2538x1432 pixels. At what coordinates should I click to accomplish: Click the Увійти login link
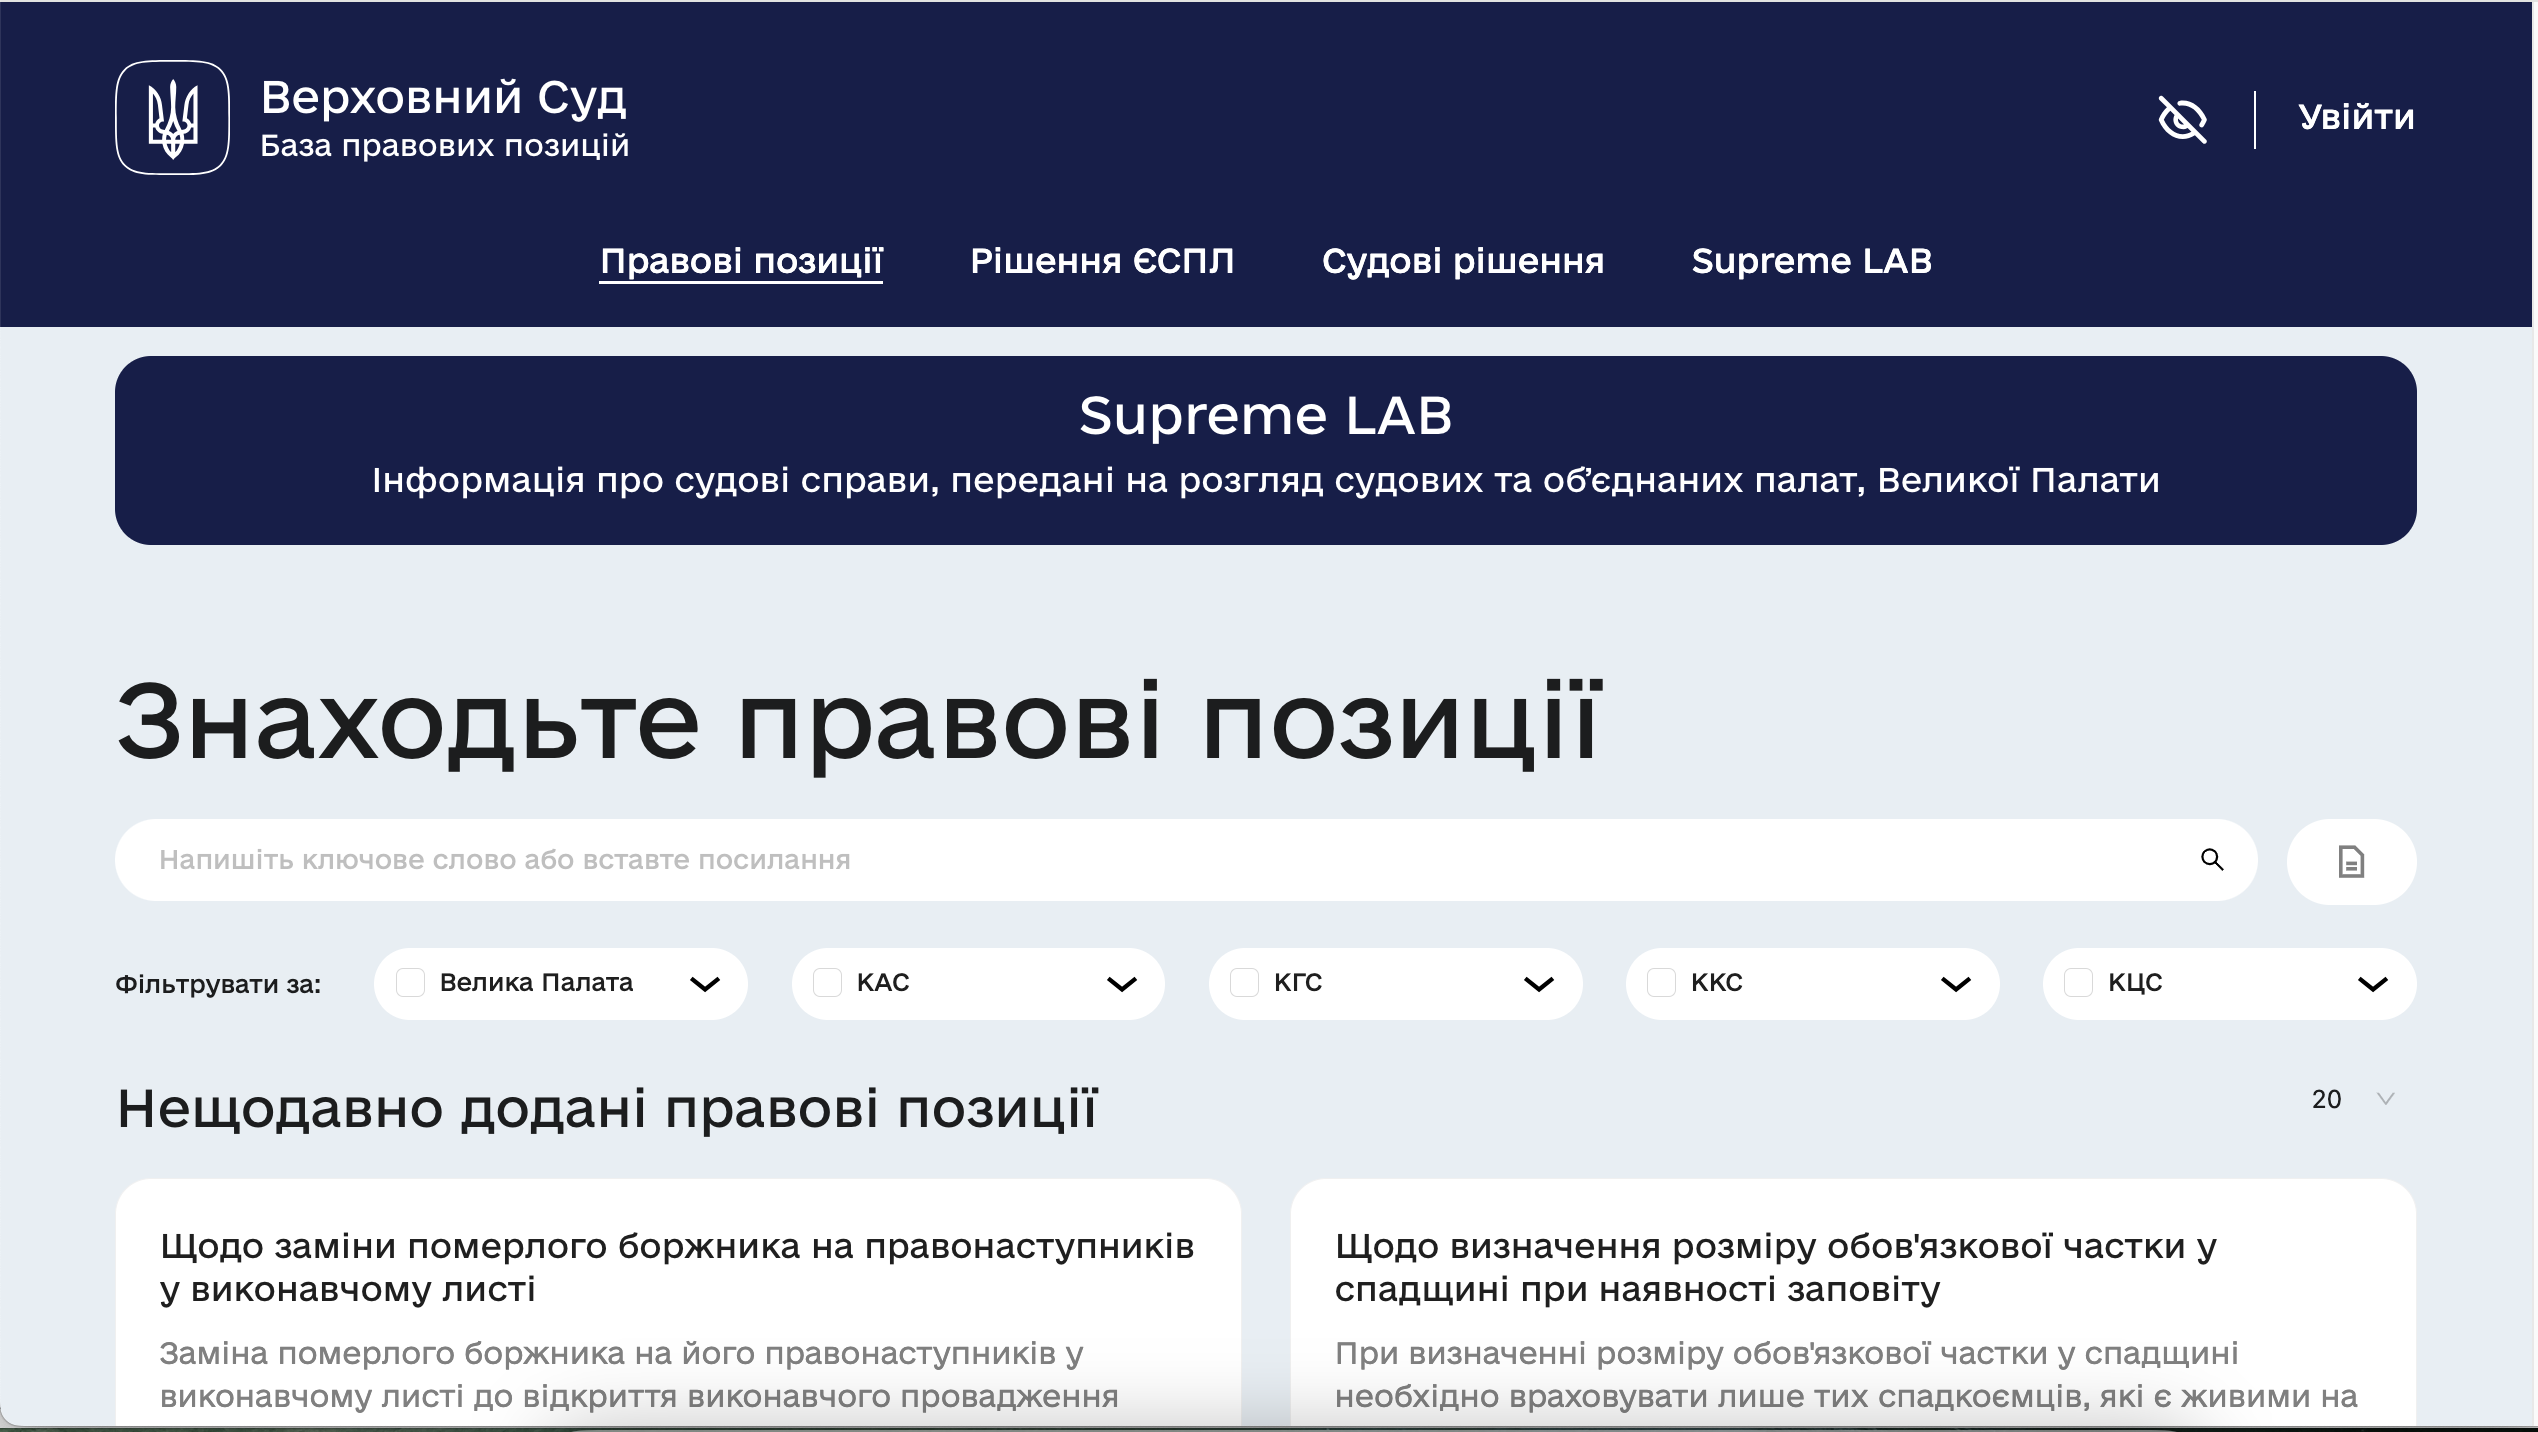click(2356, 118)
